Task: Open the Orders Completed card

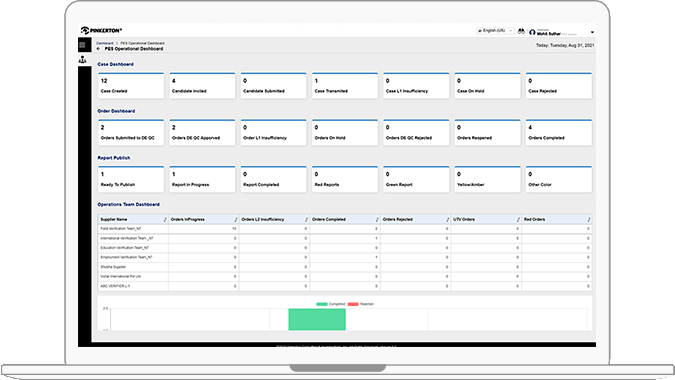Action: pos(558,133)
